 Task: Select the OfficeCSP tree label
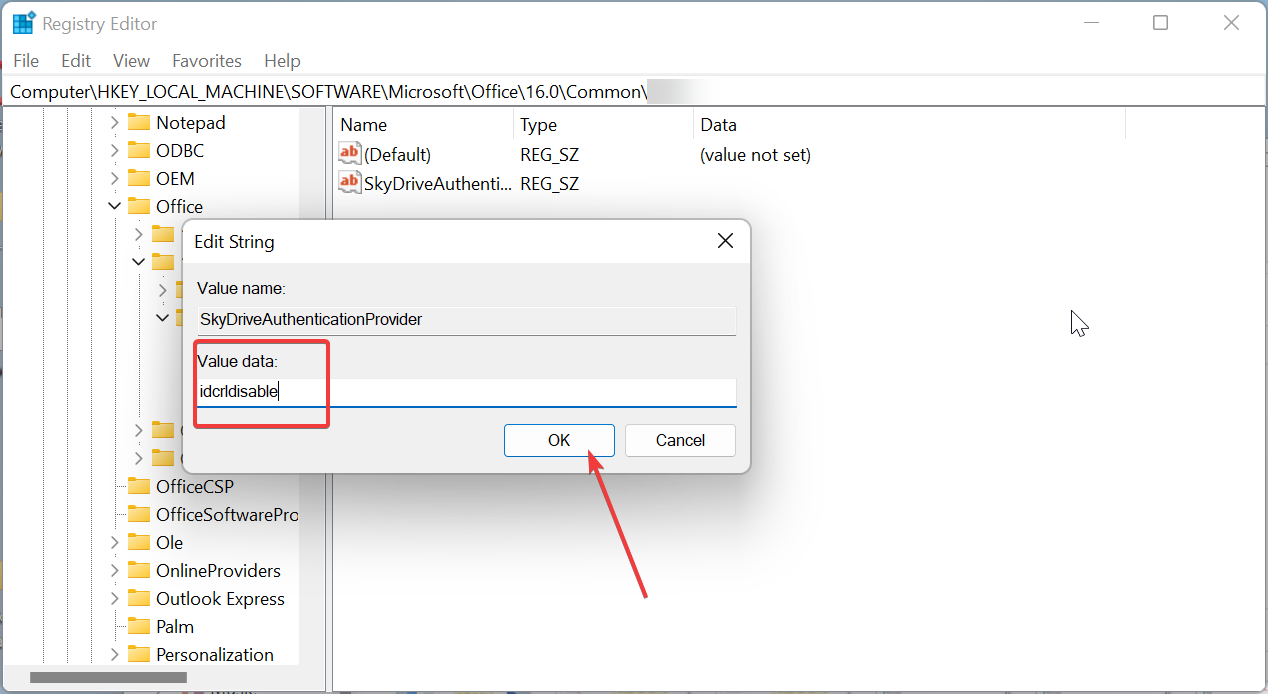[x=195, y=487]
